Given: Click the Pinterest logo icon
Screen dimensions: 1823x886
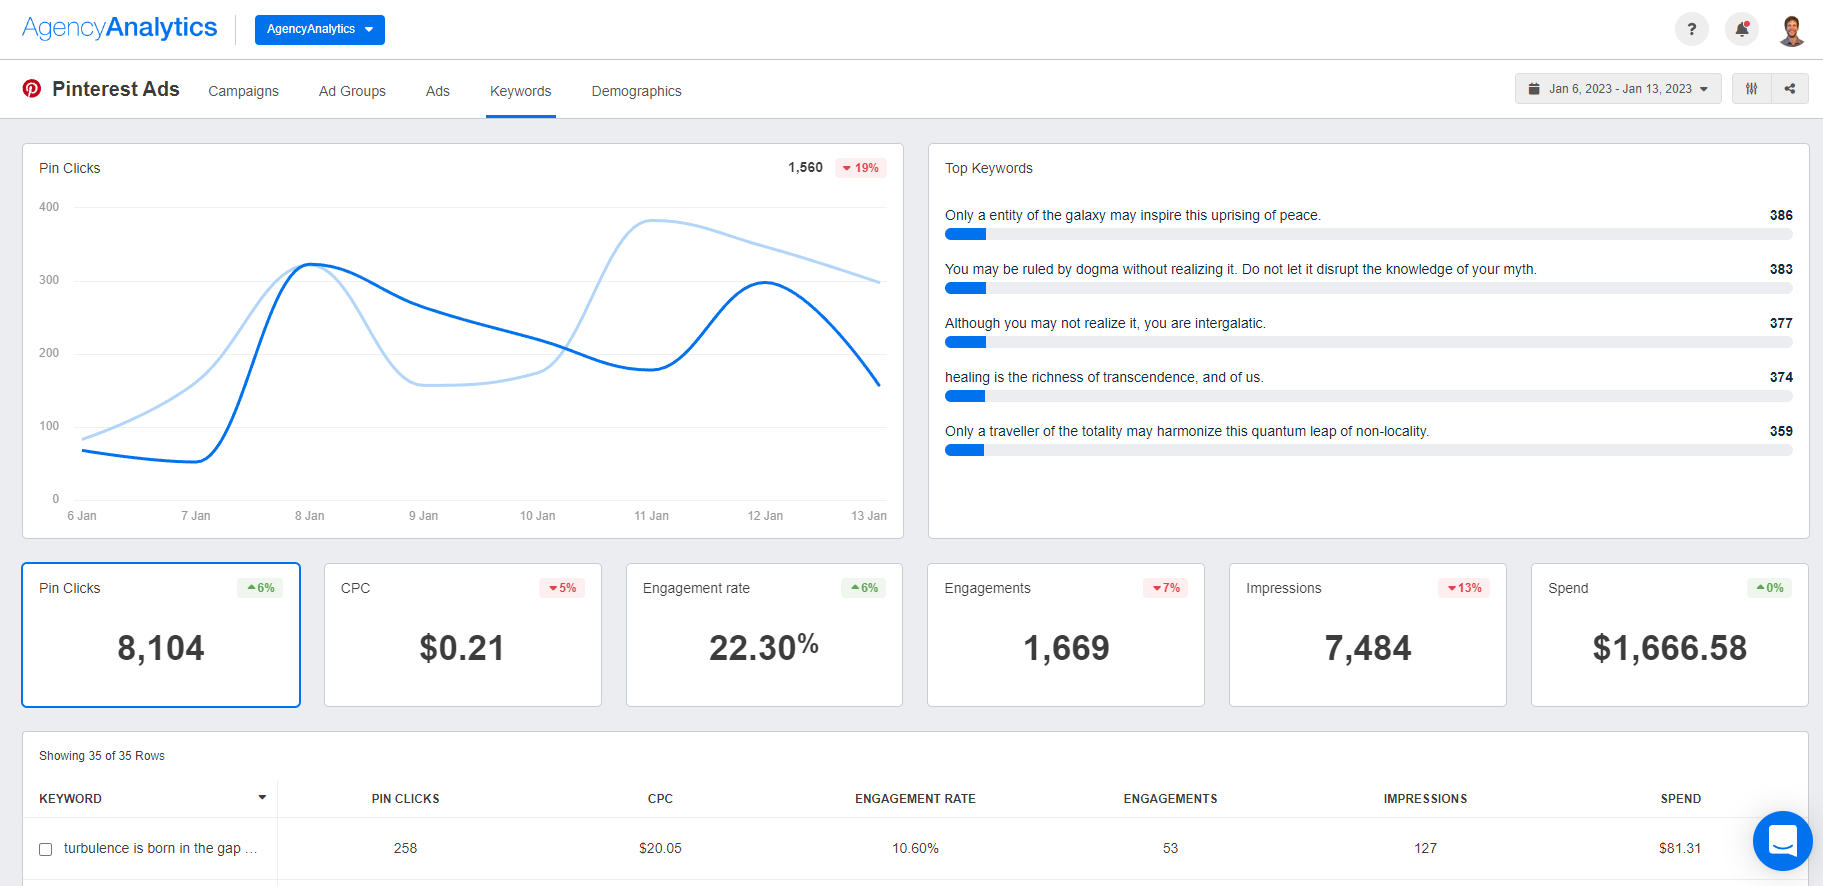Looking at the screenshot, I should (32, 89).
